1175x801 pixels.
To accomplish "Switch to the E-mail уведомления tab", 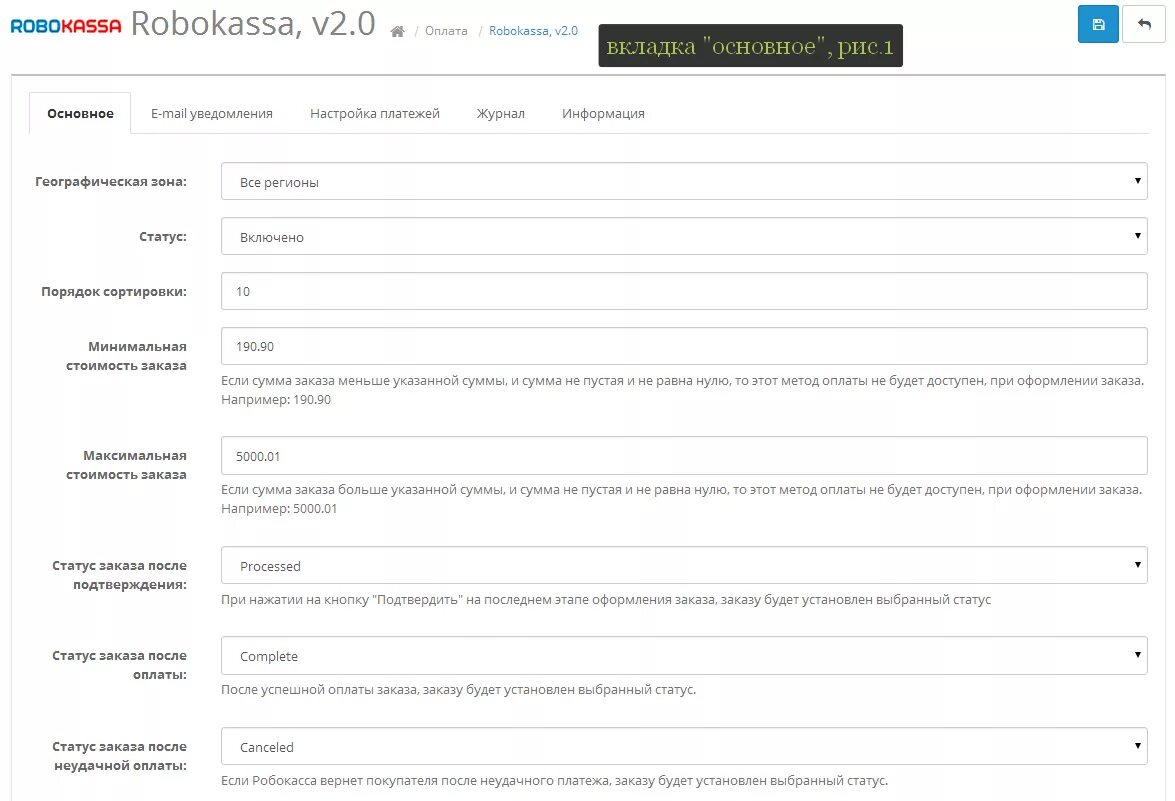I will click(211, 113).
